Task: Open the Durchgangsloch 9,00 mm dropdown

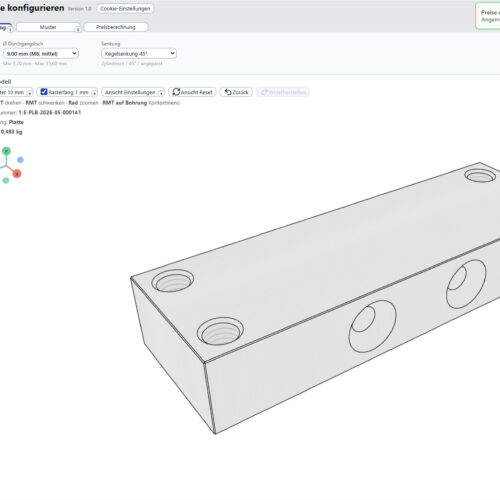Action: [41, 53]
